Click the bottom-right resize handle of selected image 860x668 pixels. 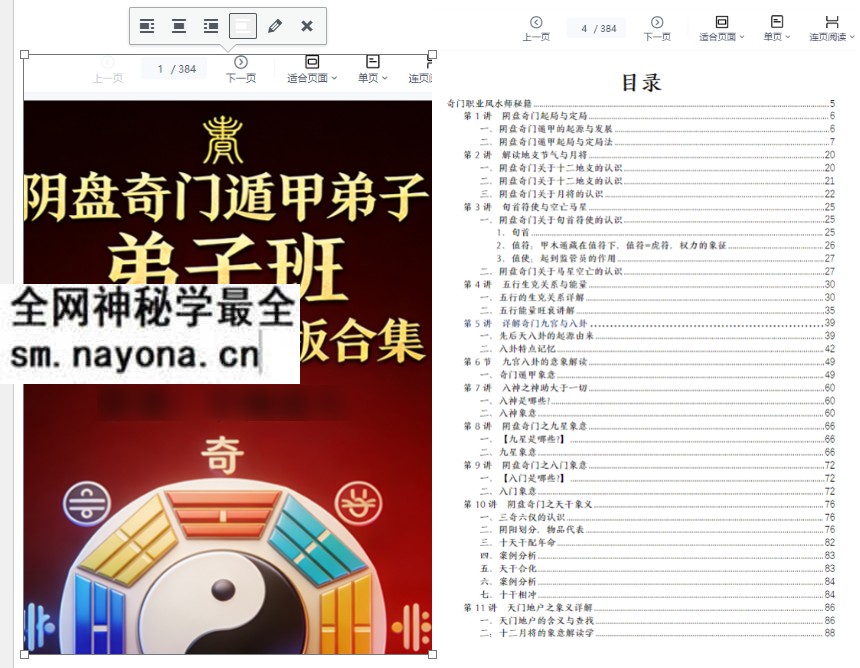tap(432, 654)
